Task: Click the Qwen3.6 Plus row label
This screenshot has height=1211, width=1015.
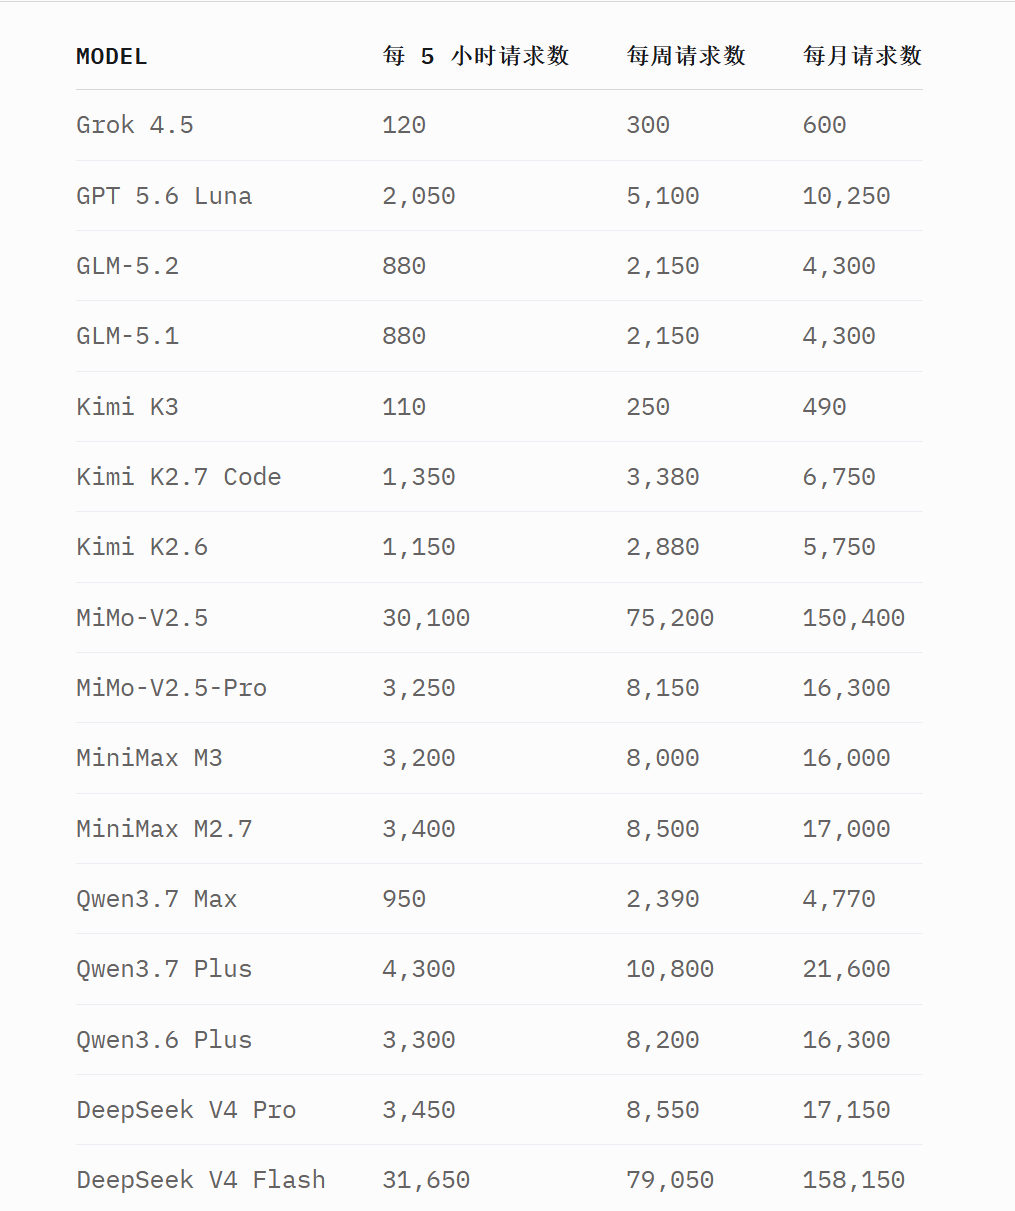Action: (164, 1040)
